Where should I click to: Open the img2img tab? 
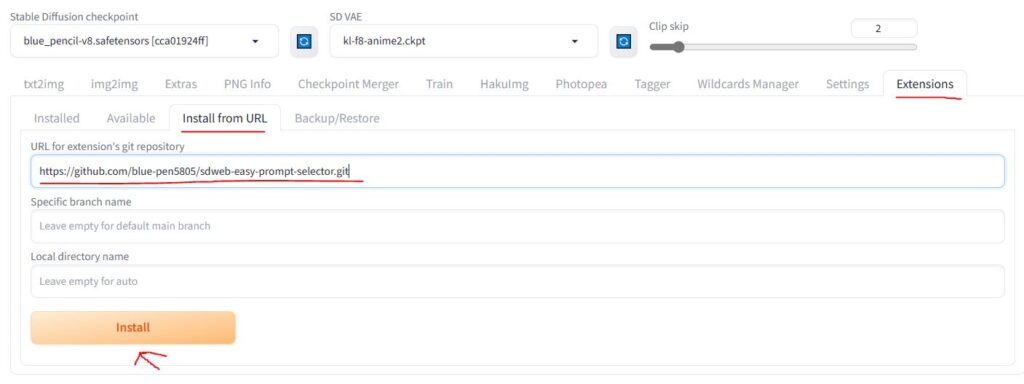(114, 84)
